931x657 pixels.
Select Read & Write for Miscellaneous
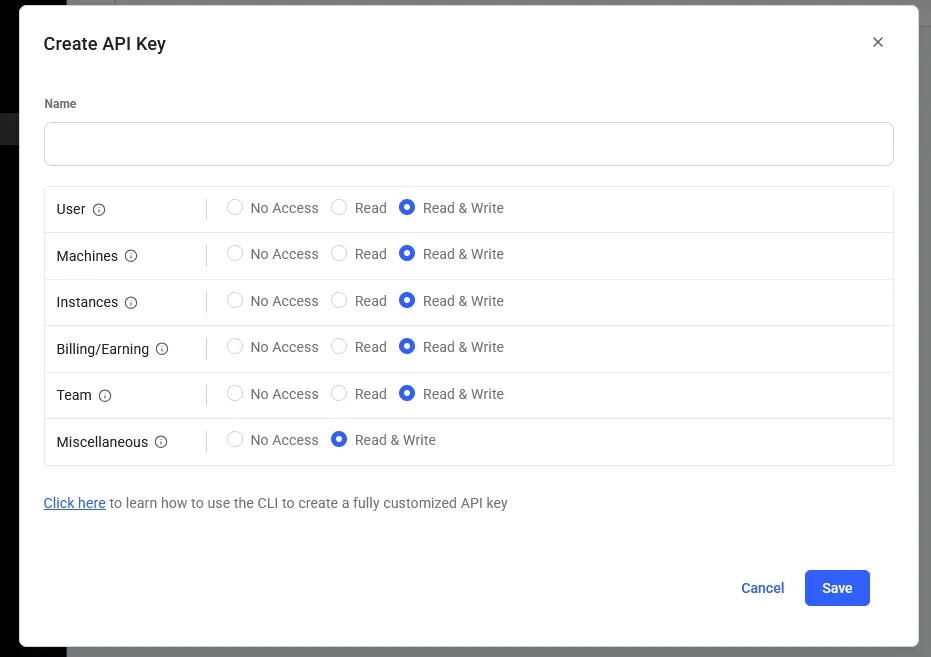(339, 439)
